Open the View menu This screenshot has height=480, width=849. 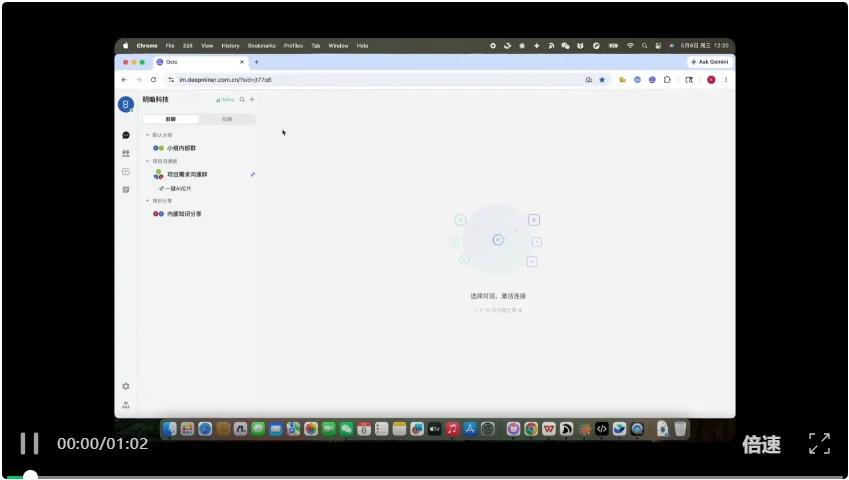[x=207, y=46]
